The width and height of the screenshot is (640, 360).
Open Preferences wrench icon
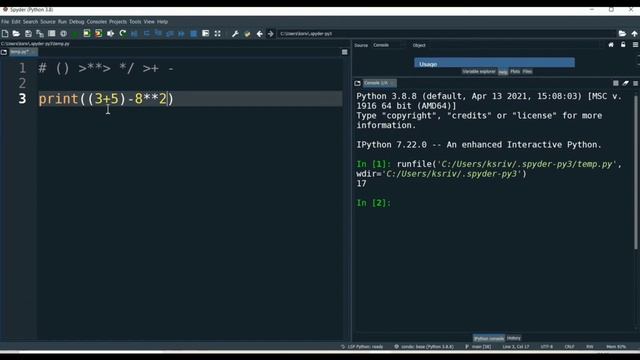[x=235, y=34]
